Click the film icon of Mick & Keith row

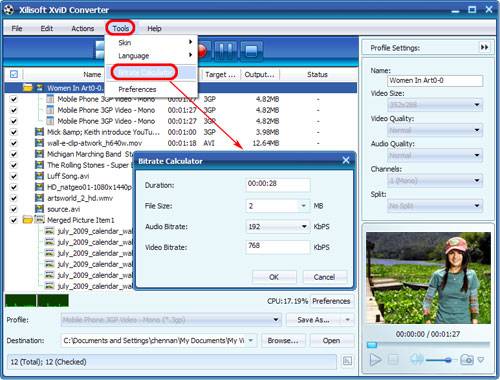coord(39,132)
